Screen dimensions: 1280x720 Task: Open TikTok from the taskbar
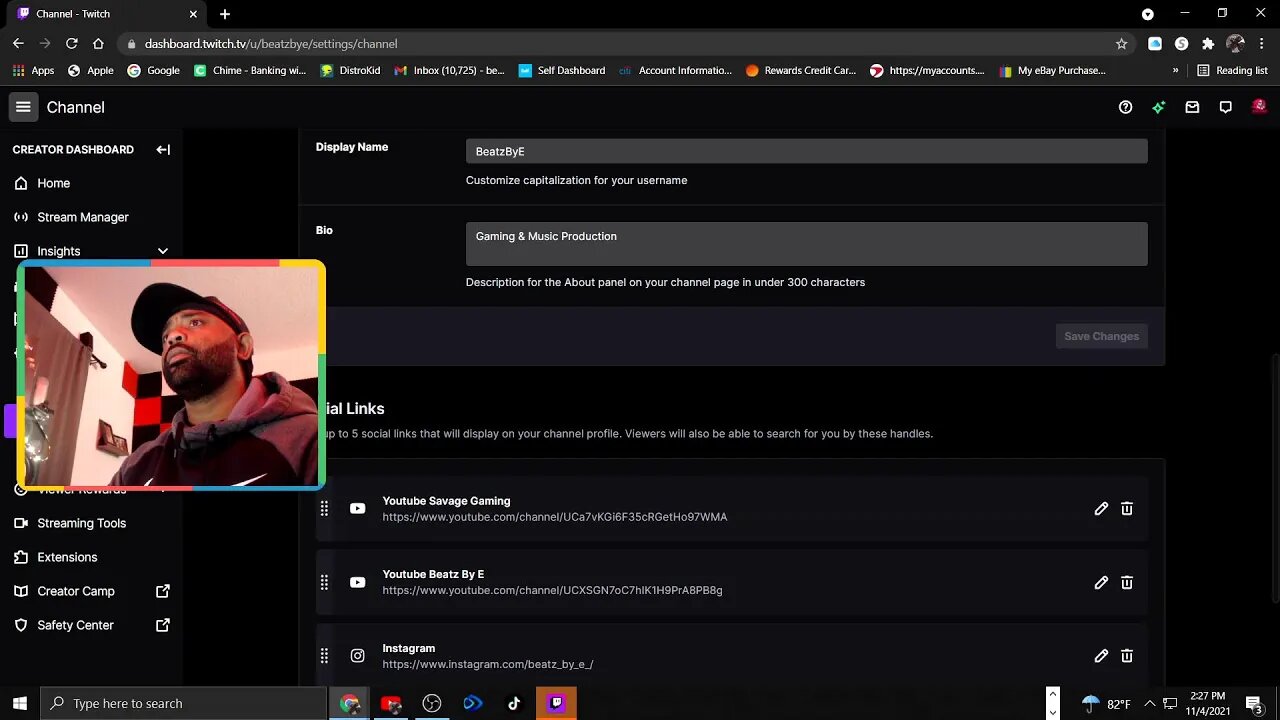point(514,703)
